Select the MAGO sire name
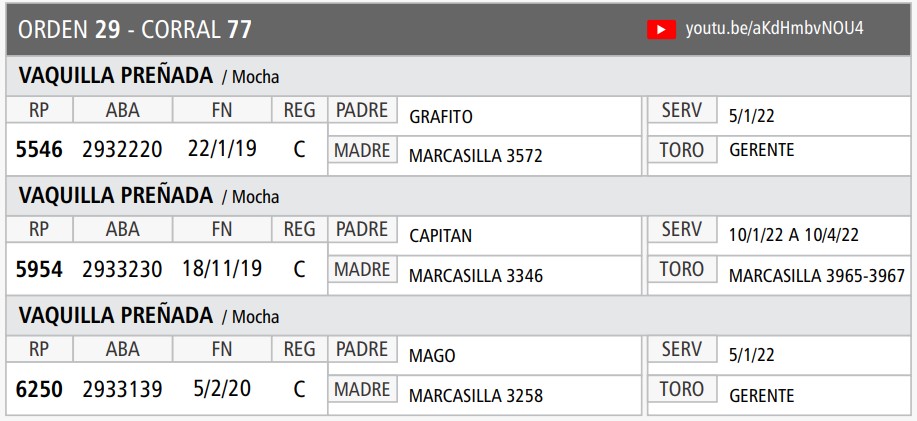This screenshot has height=421, width=917. click(432, 356)
